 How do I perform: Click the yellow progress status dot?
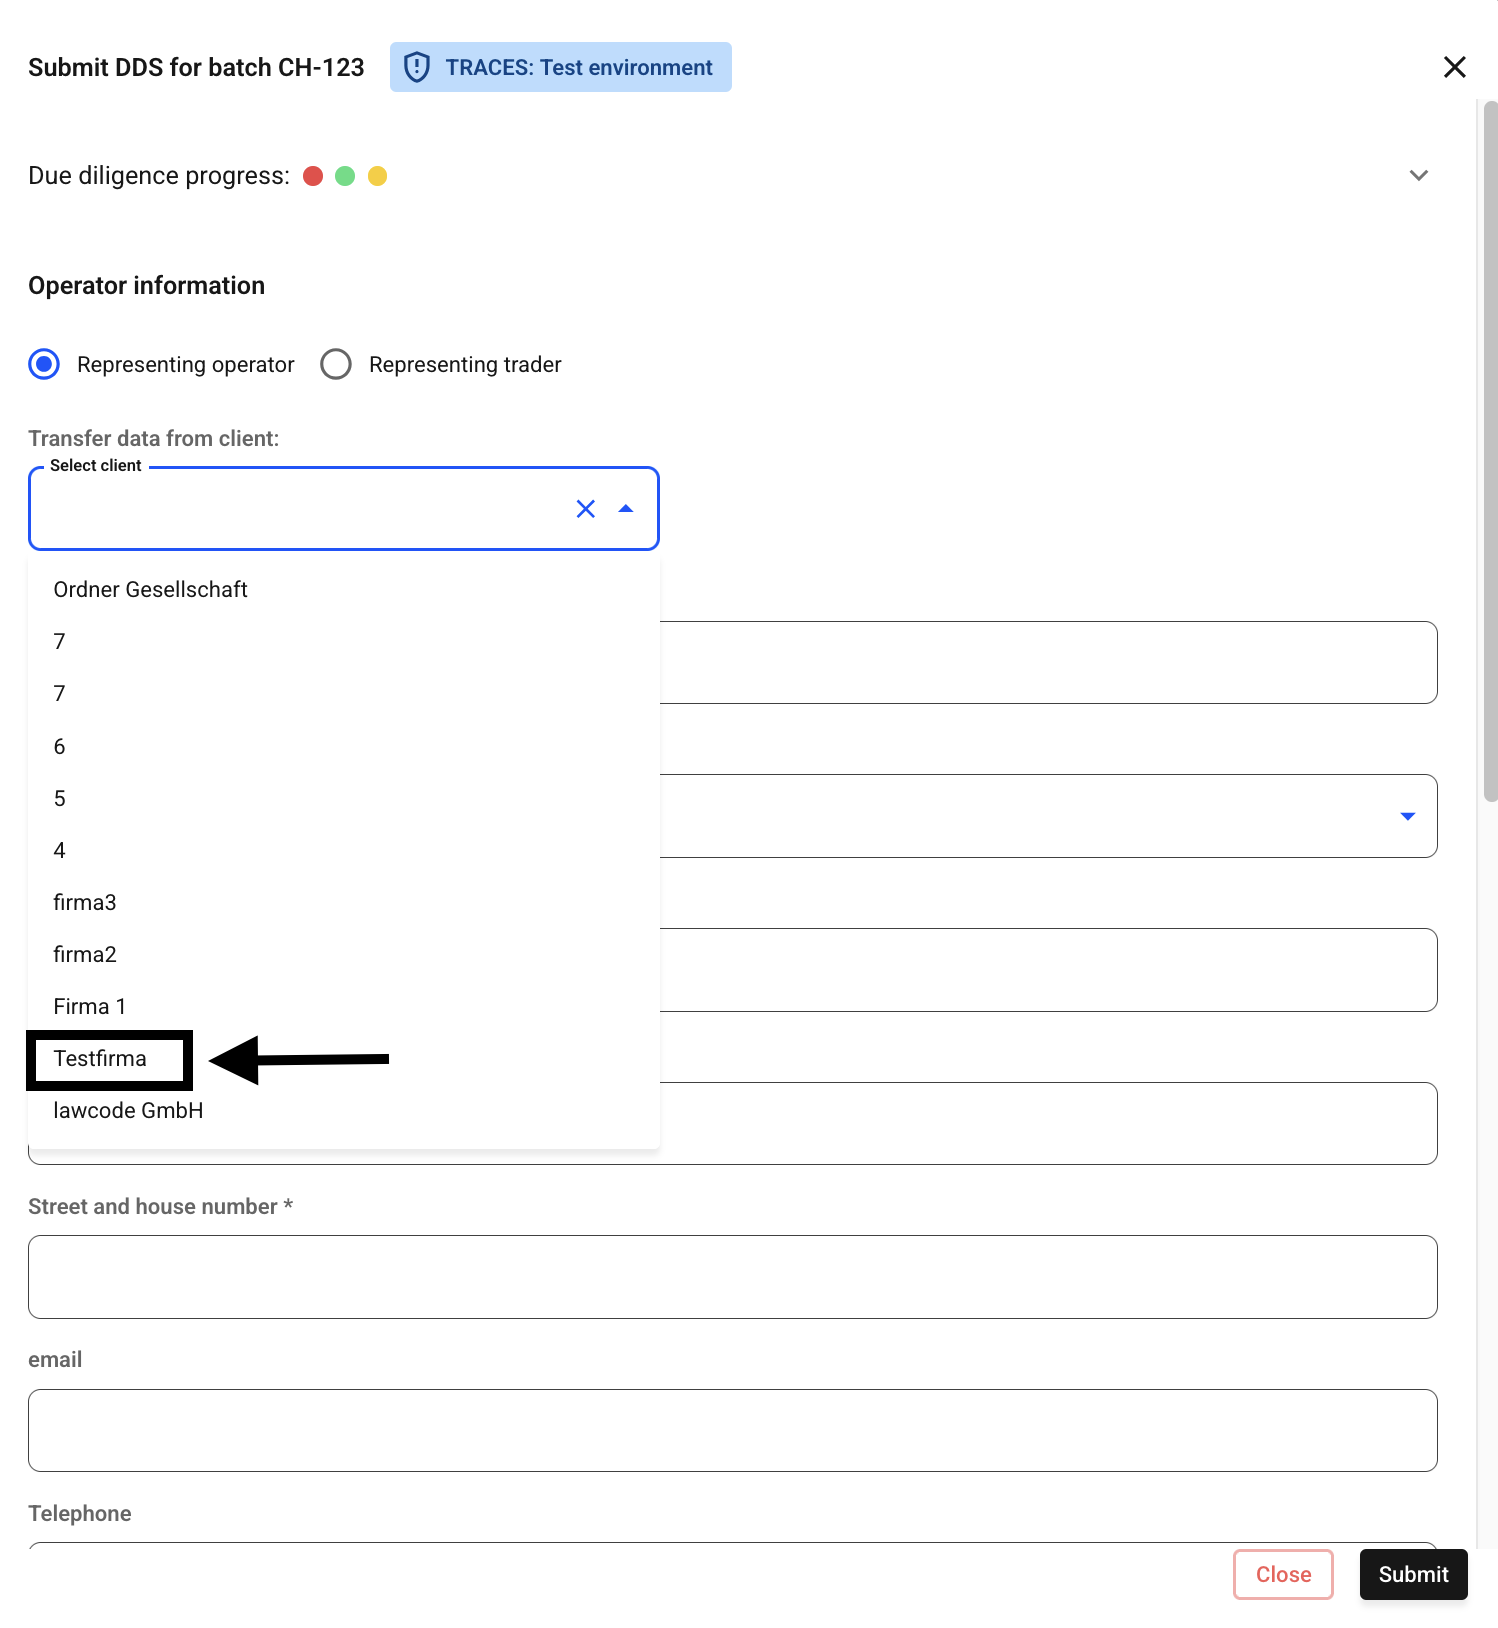tap(377, 176)
